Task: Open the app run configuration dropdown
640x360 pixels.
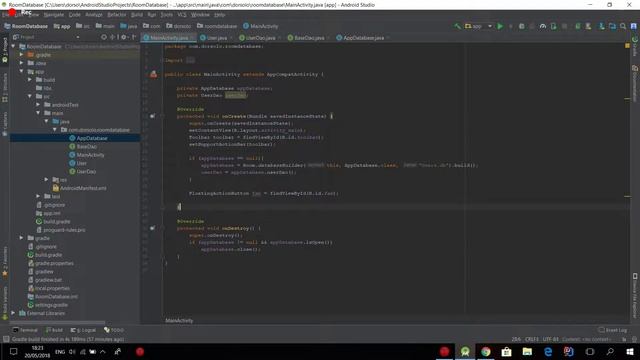Action: coord(478,26)
